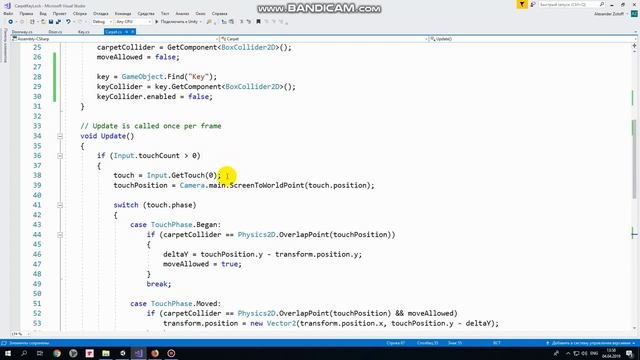Open the Windows Start menu
The image size is (640, 360).
(8, 353)
